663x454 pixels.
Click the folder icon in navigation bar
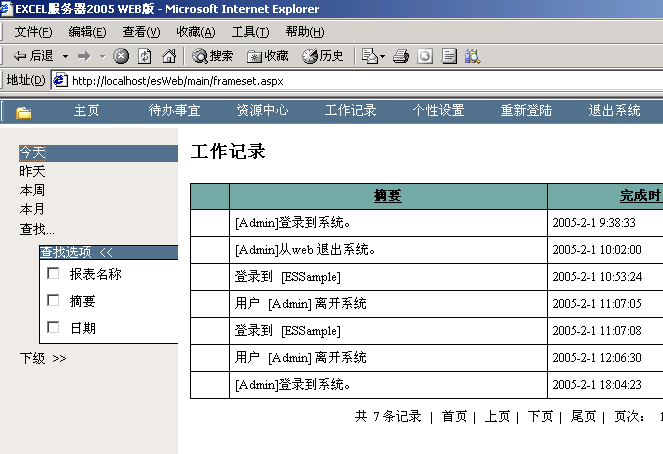(x=24, y=112)
